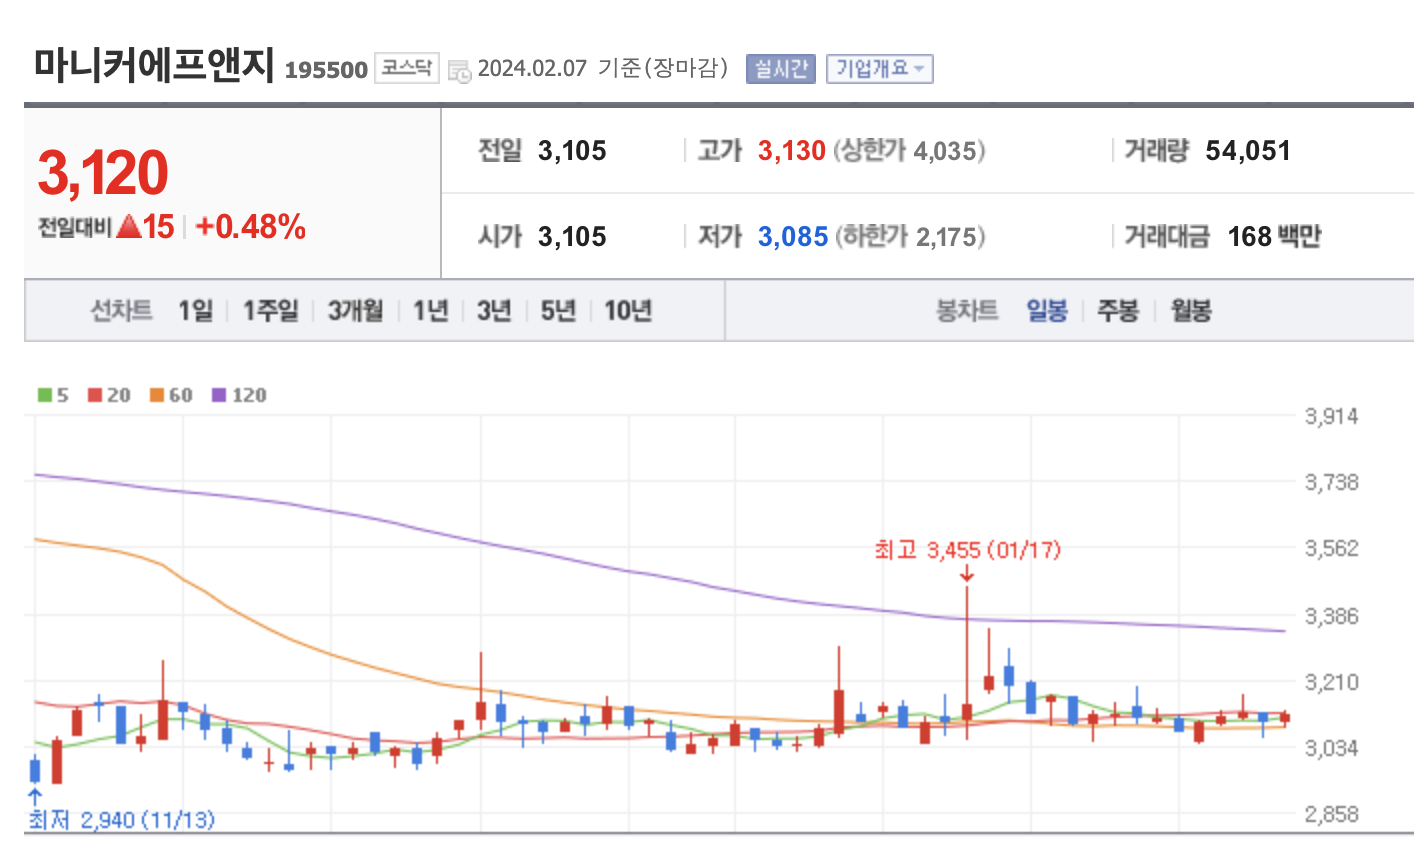Screen dimensions: 1414x842
Task: Click the 선차트 label
Action: pos(121,311)
